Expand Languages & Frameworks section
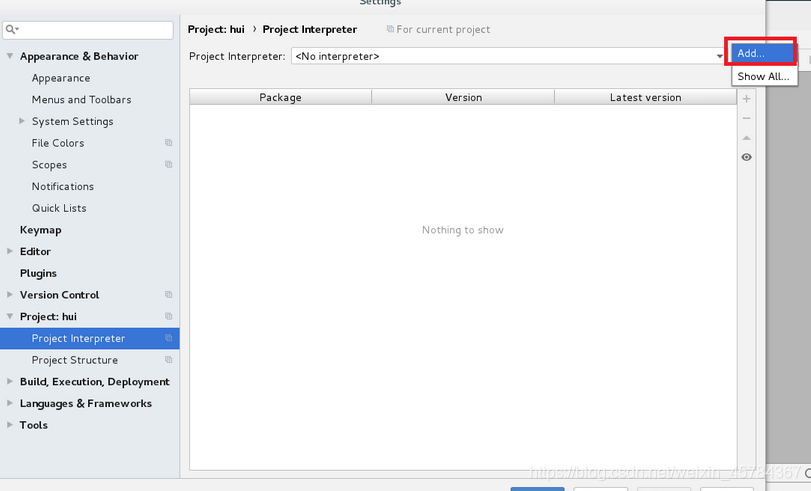This screenshot has width=811, height=491. pyautogui.click(x=10, y=403)
